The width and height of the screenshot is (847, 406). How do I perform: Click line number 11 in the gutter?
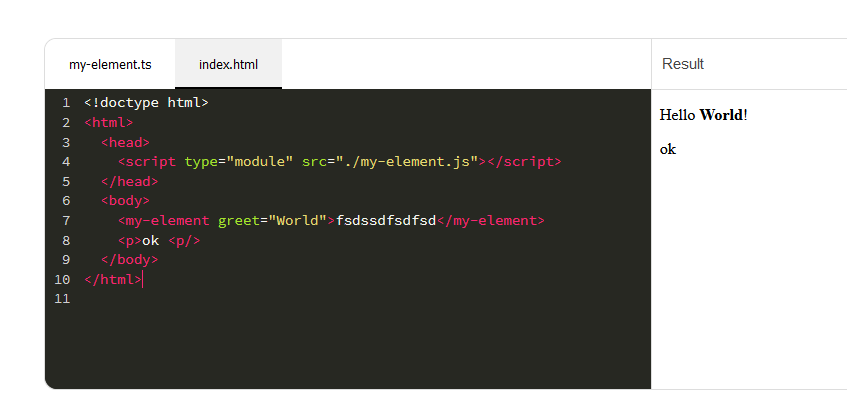point(62,299)
